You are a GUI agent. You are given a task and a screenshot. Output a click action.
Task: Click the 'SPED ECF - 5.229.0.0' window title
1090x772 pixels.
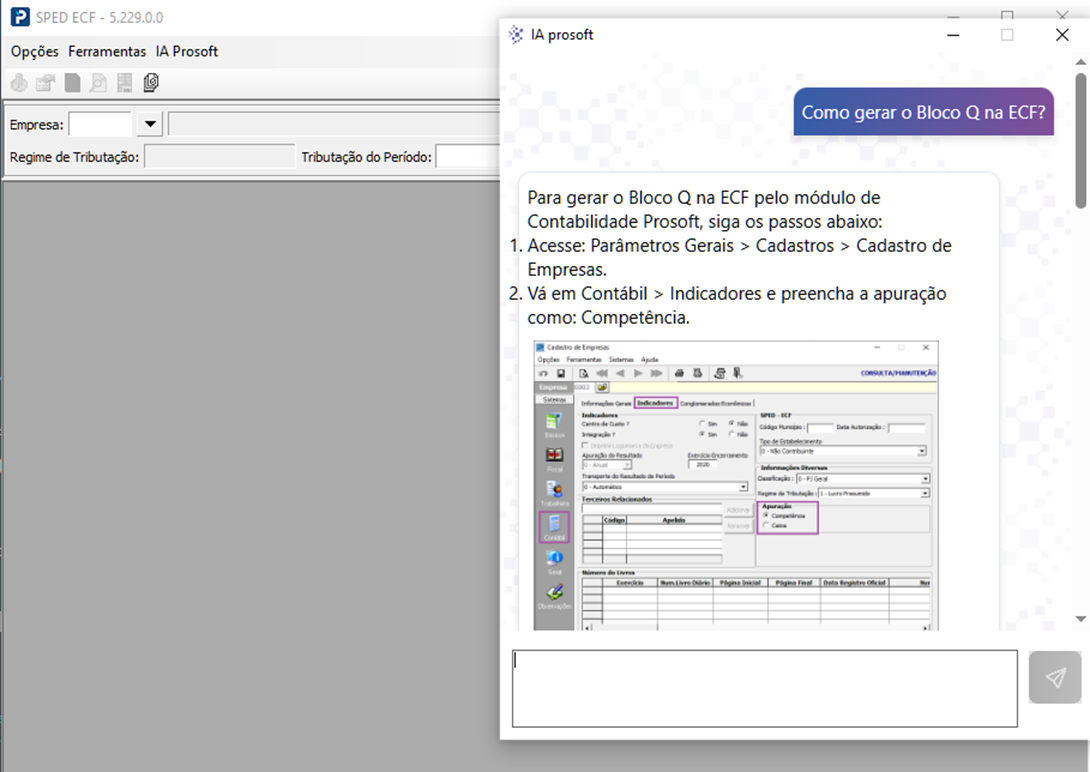(99, 17)
